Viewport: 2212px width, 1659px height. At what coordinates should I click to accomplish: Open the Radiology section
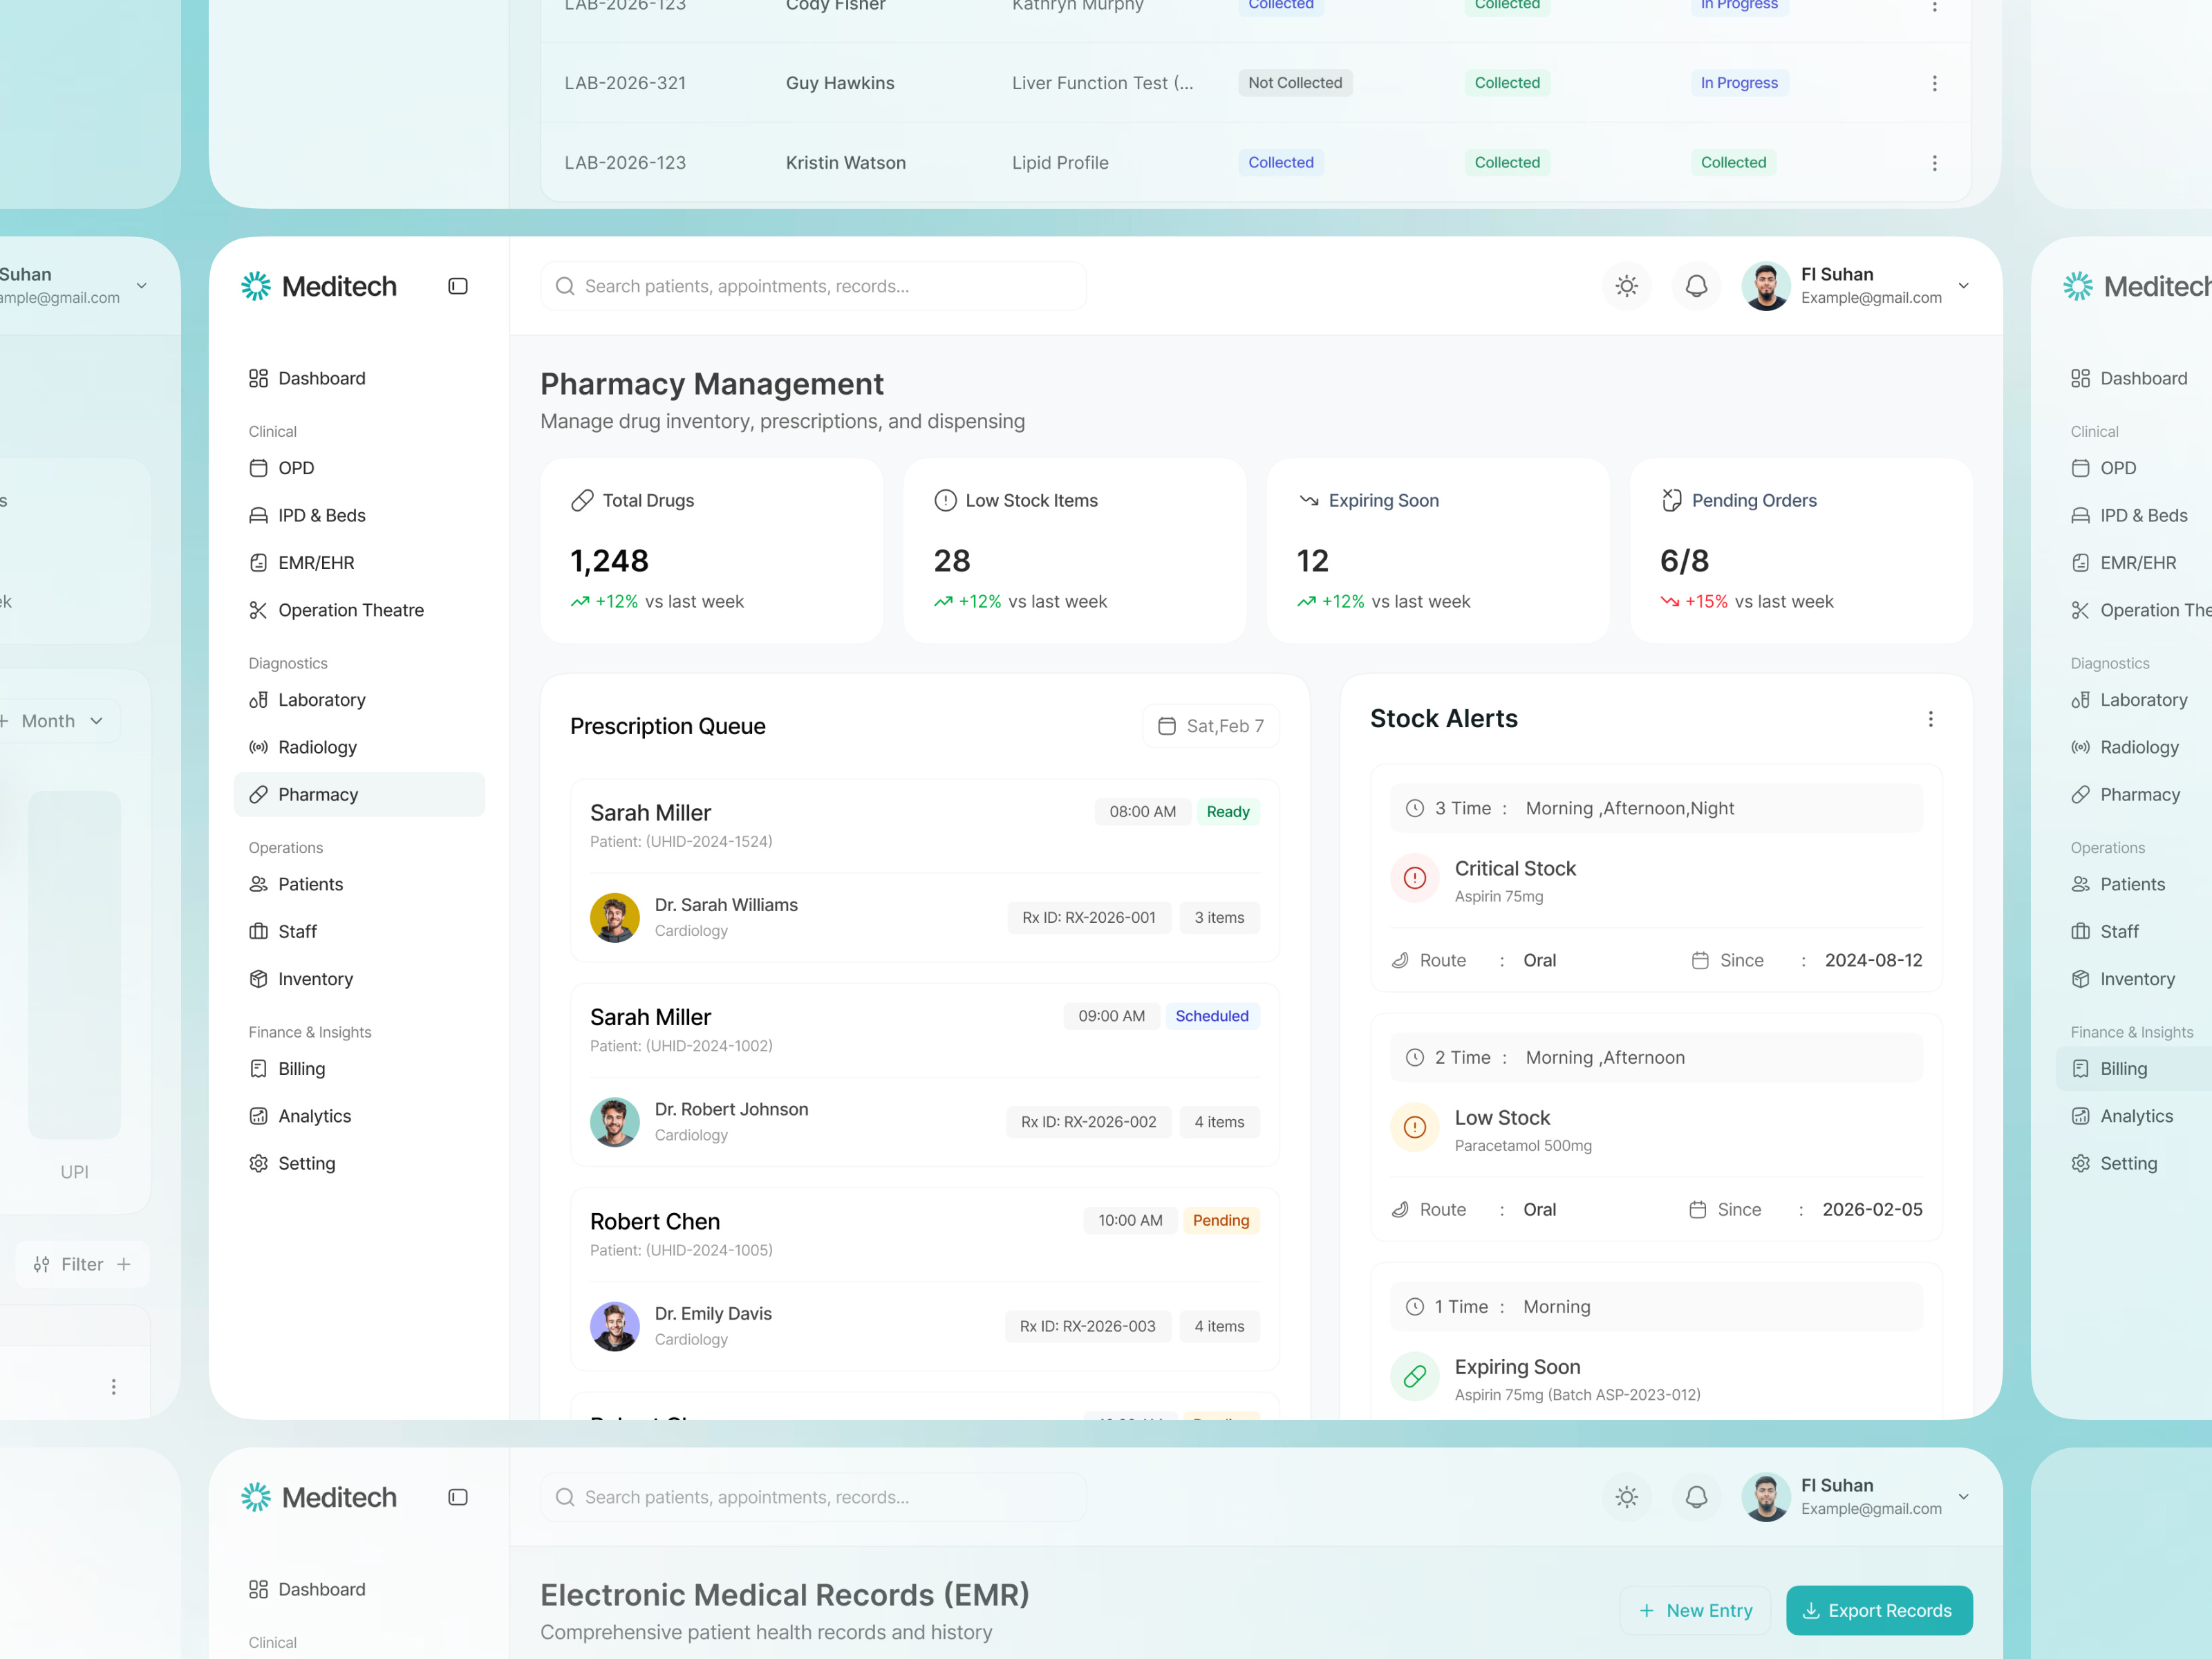point(316,747)
